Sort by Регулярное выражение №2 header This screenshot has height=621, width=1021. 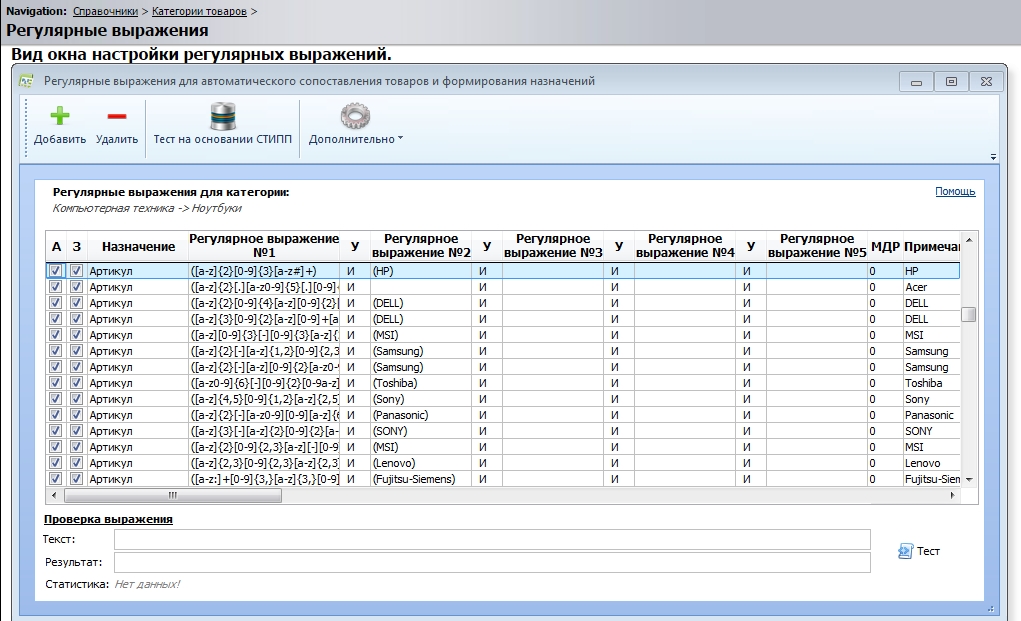coord(421,246)
